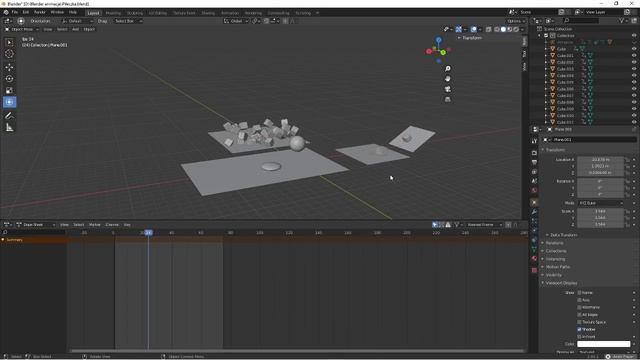Click the pan hand viewport icon
This screenshot has width=640, height=360.
(x=448, y=79)
